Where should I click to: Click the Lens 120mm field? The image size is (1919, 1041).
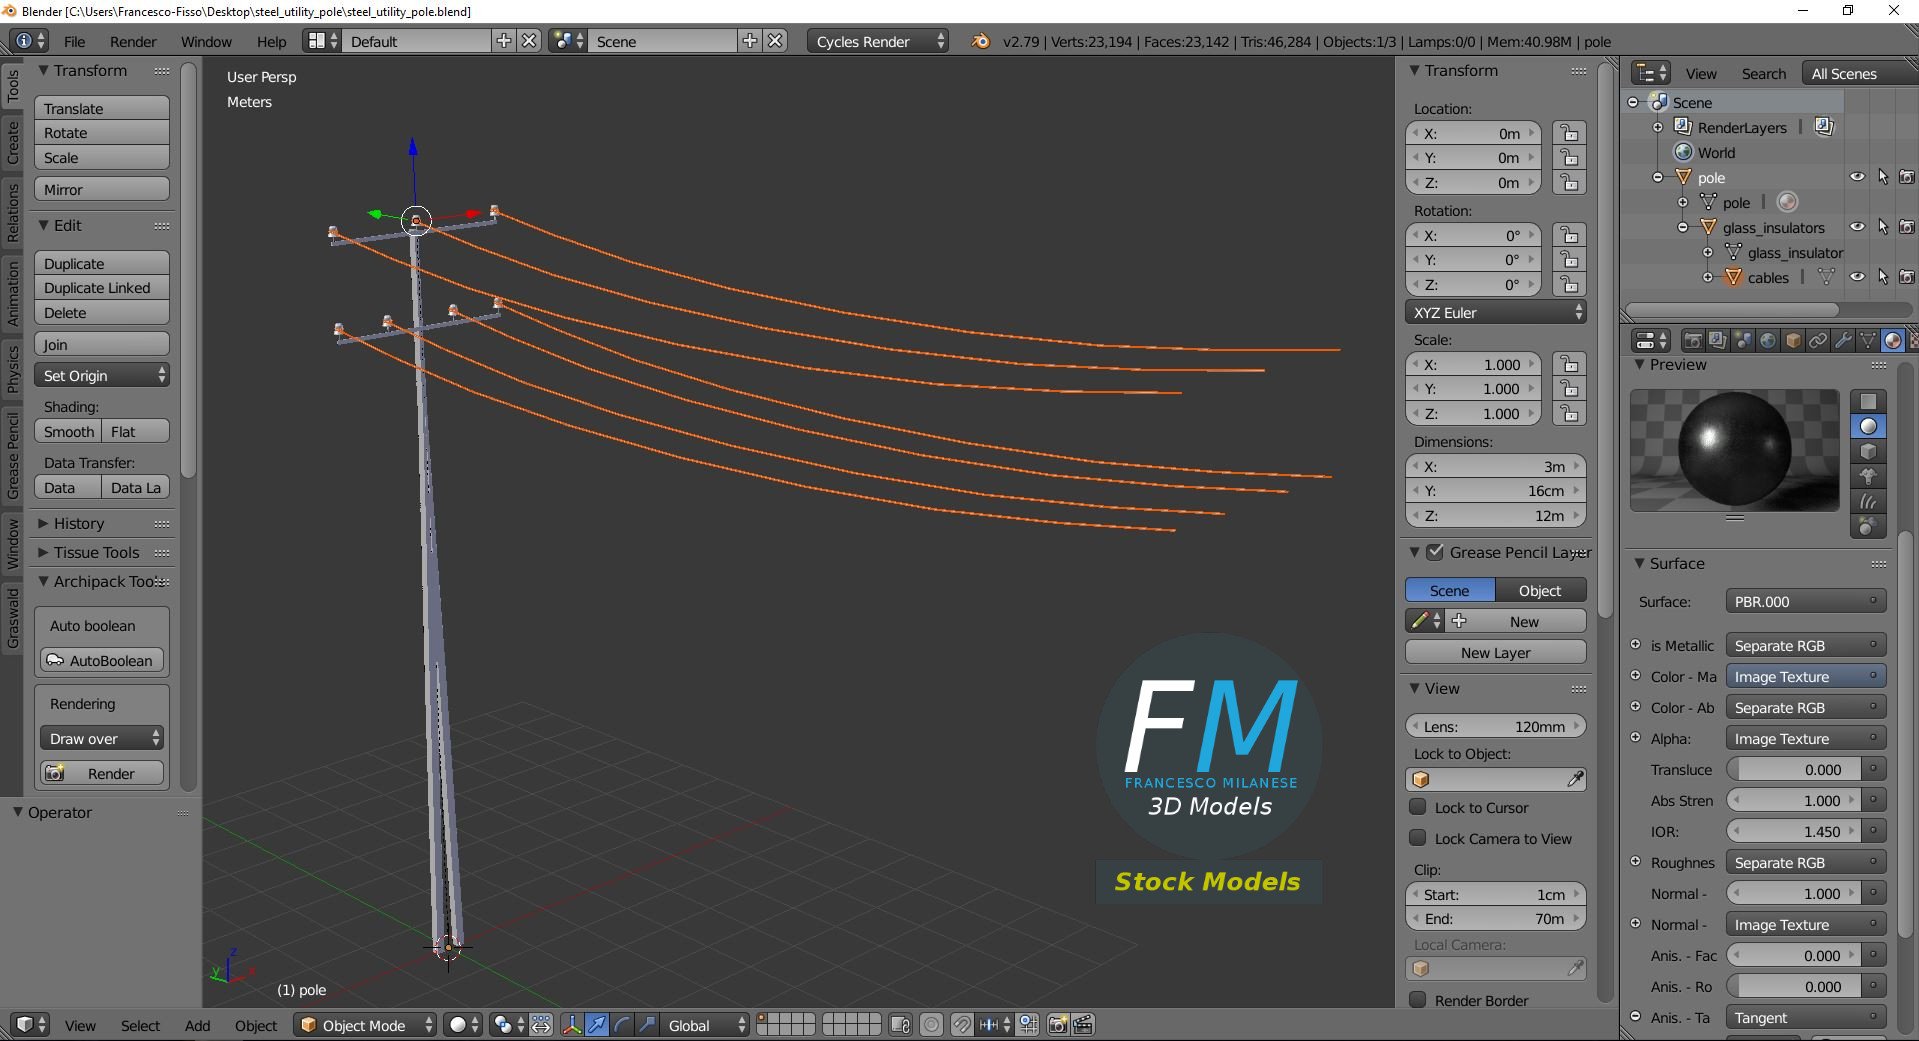point(1496,727)
